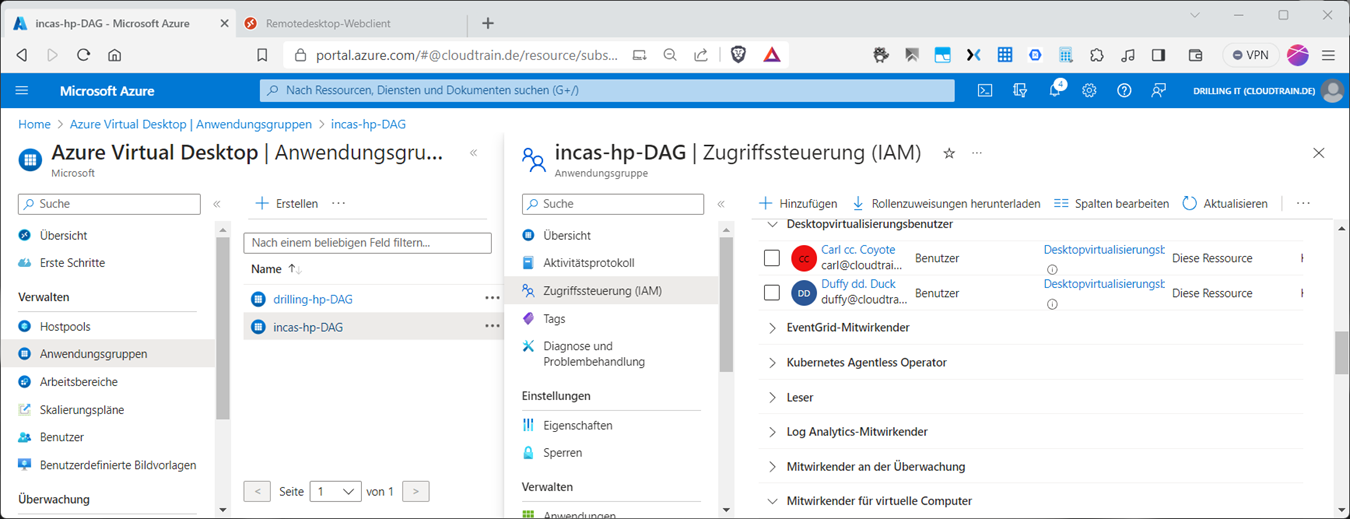Favorite incas-hp-DAG with star icon
The height and width of the screenshot is (519, 1350).
[949, 153]
